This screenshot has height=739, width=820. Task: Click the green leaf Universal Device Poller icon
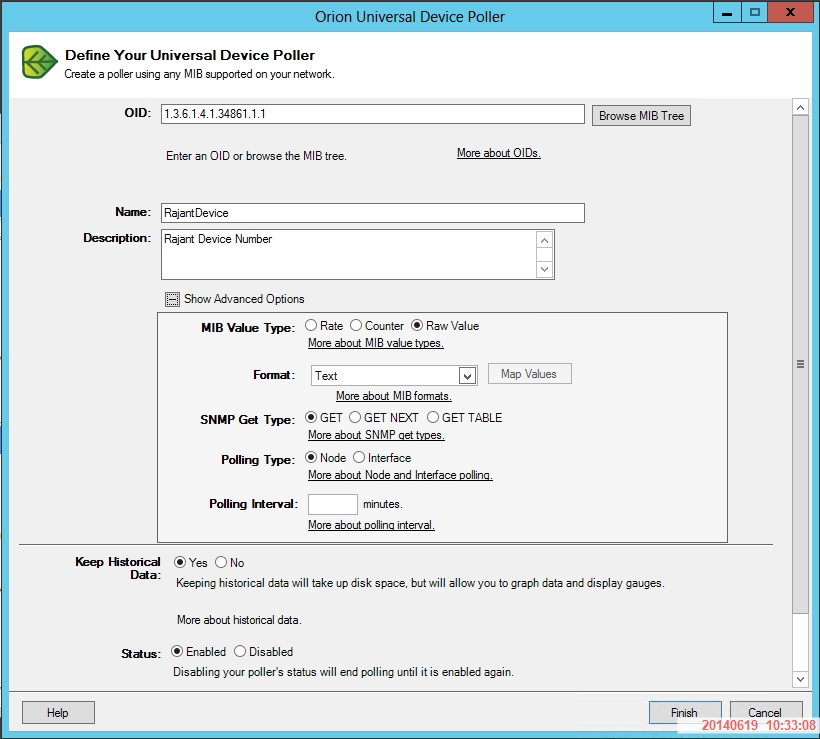pos(39,62)
